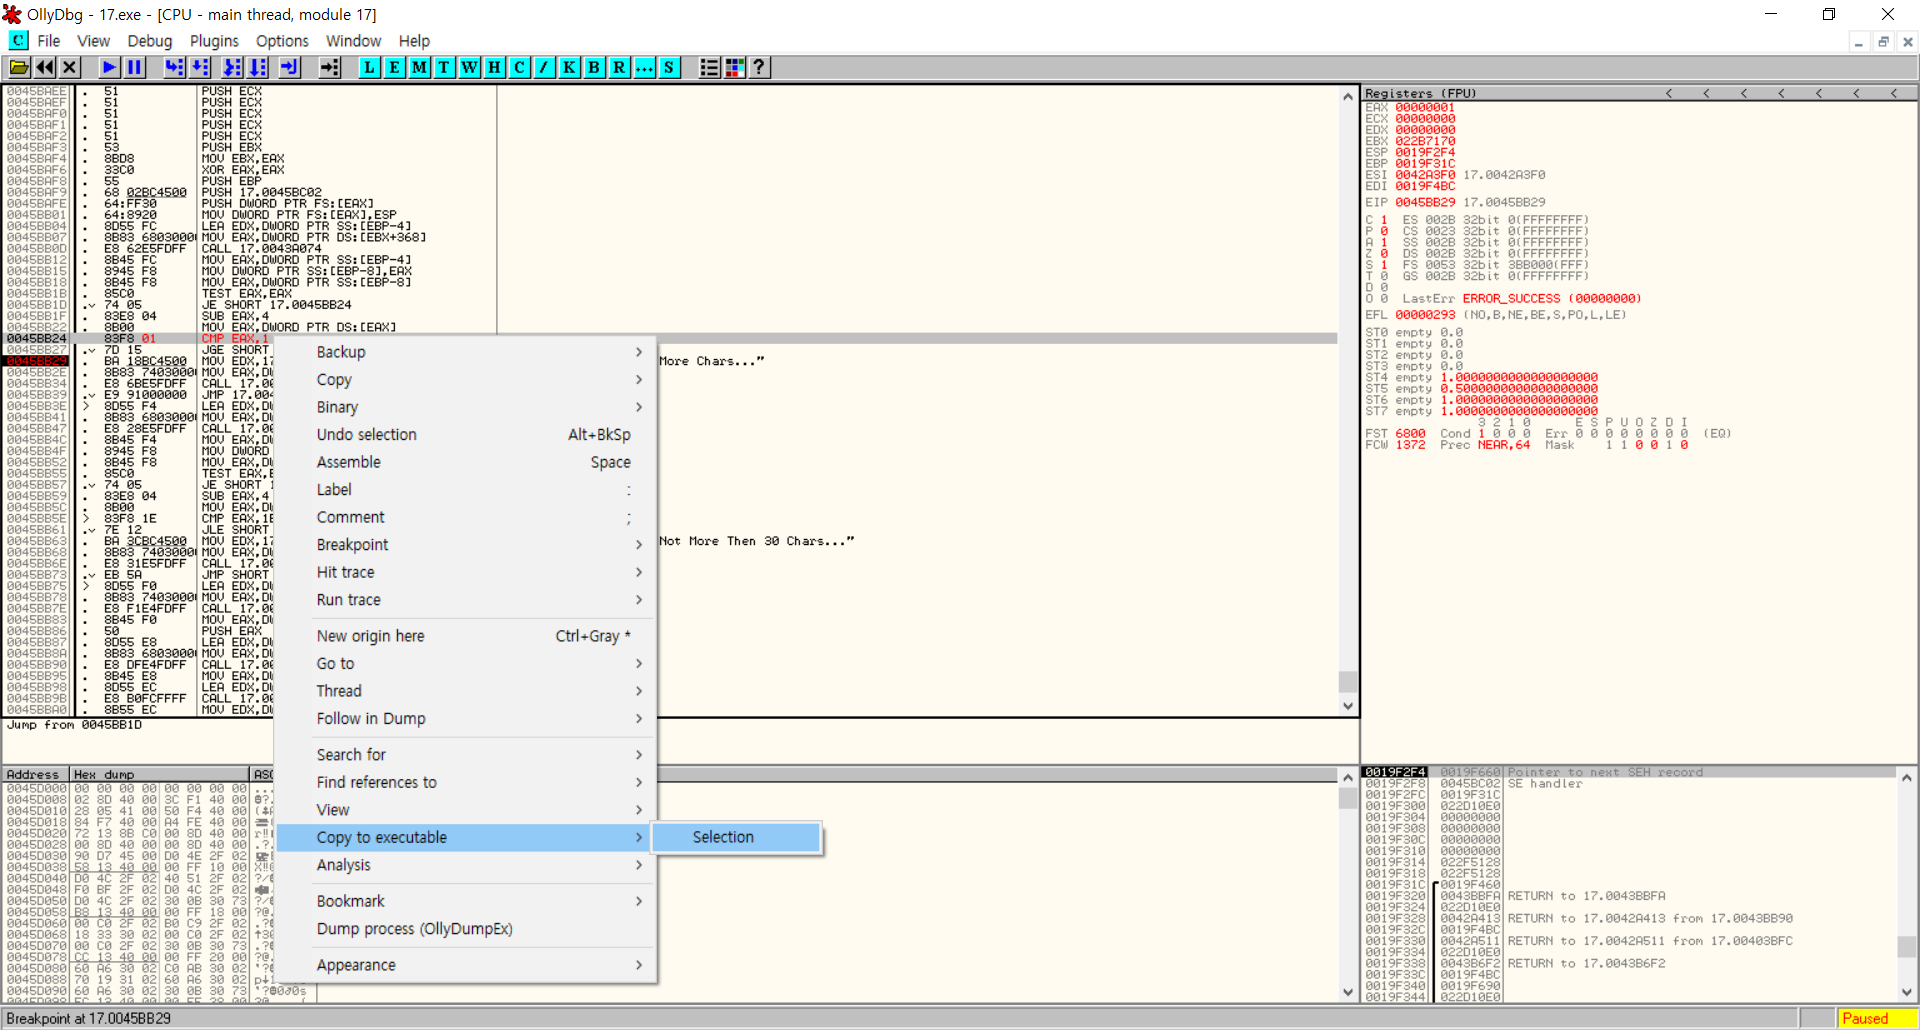Click the Debugging options list icon
This screenshot has height=1030, width=1920.
pos(710,67)
